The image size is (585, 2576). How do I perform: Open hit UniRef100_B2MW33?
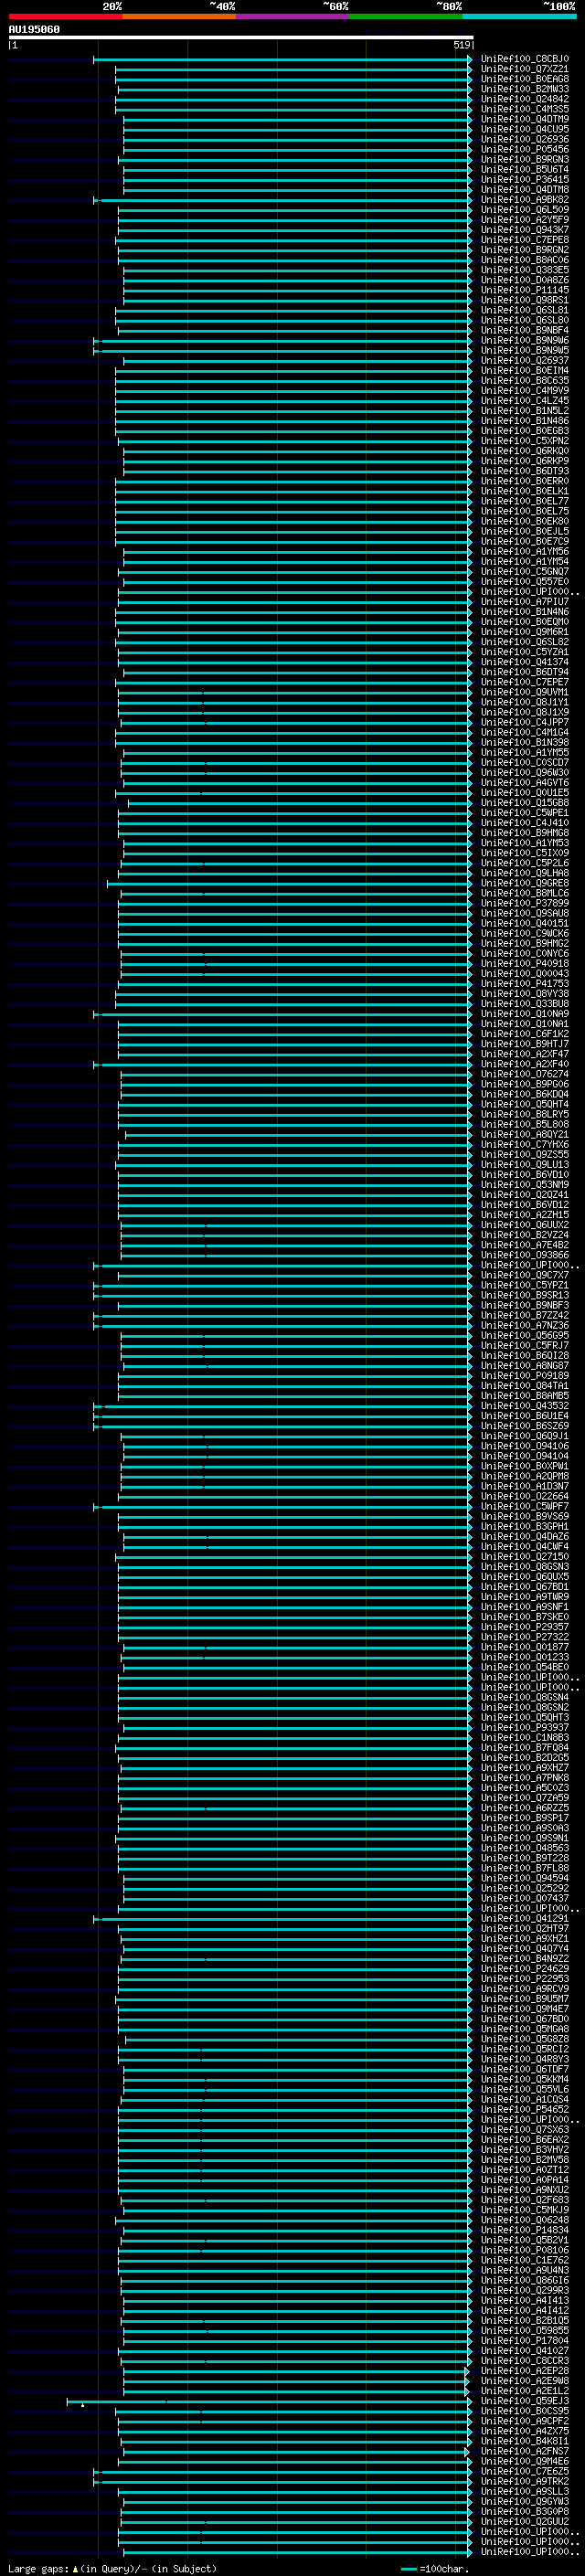(x=525, y=89)
